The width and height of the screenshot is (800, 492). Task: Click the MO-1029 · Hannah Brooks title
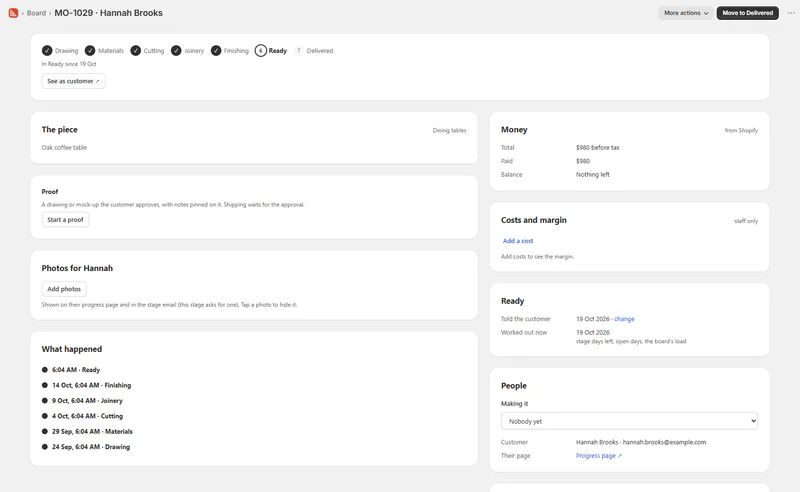(108, 13)
